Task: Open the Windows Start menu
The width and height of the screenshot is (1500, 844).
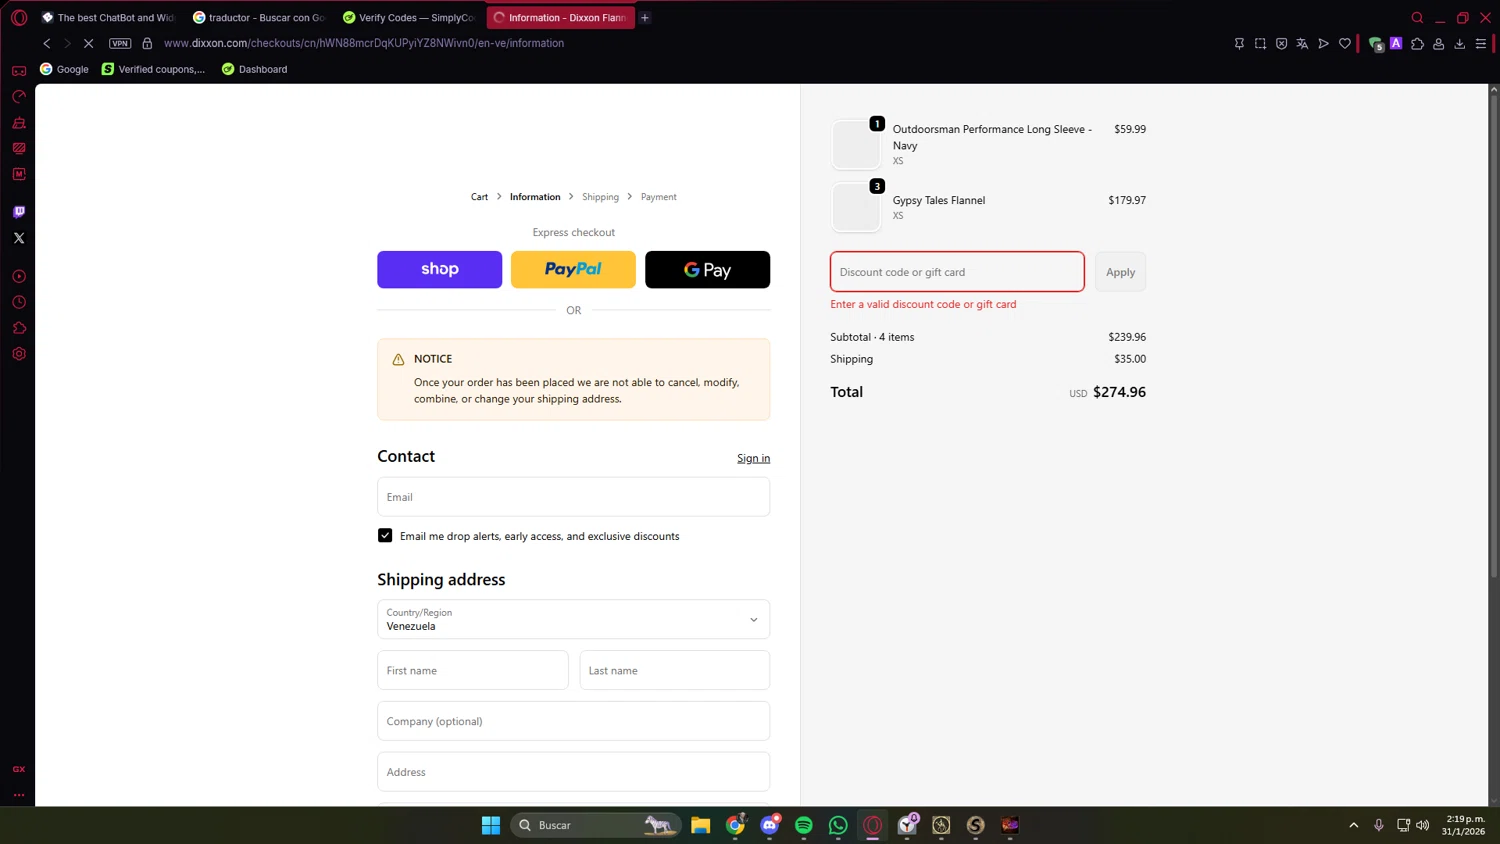Action: 490,825
